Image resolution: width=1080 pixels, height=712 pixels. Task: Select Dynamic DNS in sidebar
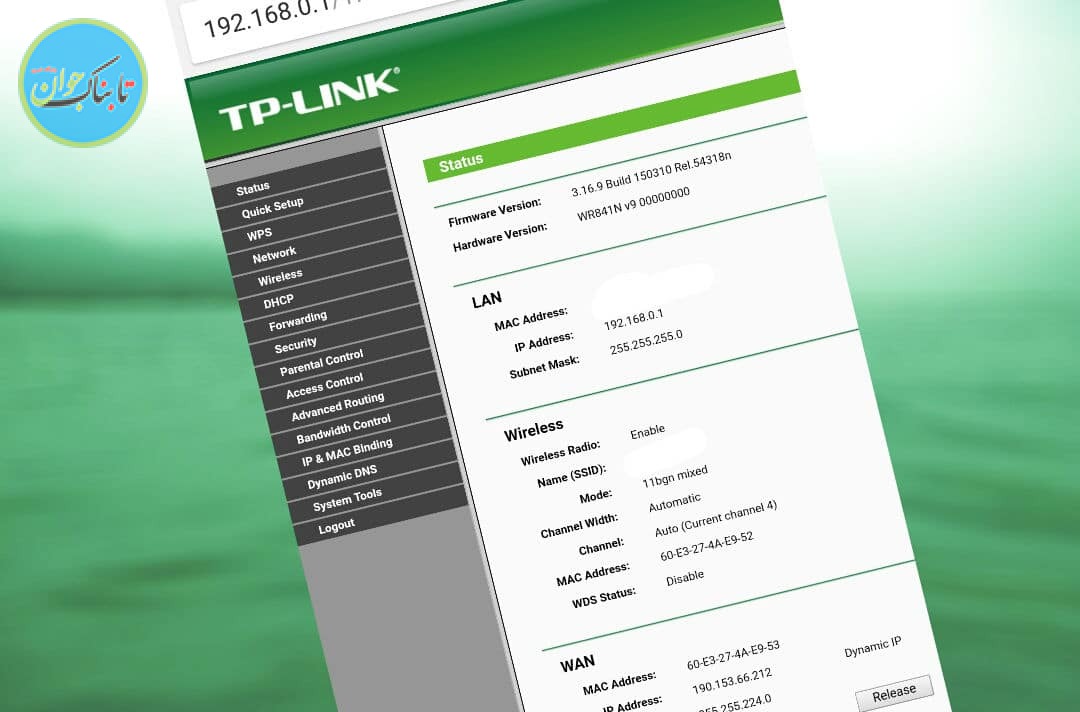(x=342, y=477)
